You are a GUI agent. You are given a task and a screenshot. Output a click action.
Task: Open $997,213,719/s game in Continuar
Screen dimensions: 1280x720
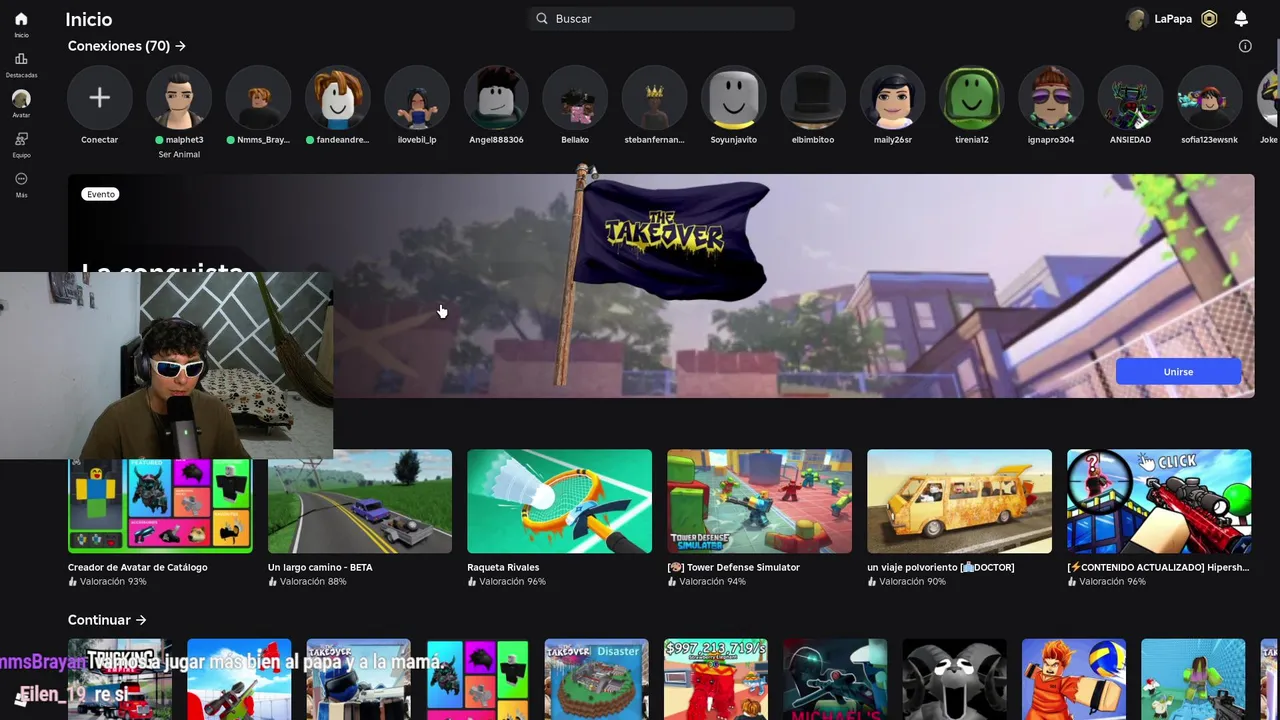click(x=716, y=679)
